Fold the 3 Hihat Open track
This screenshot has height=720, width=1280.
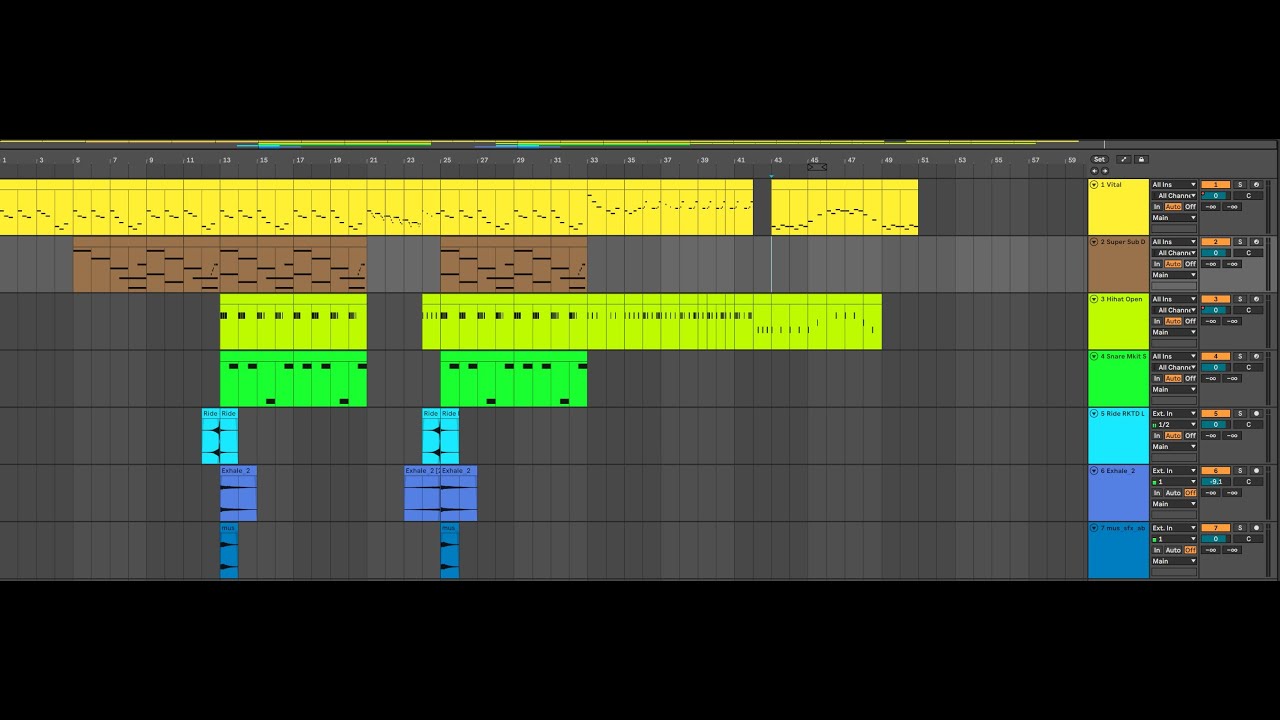coord(1094,299)
